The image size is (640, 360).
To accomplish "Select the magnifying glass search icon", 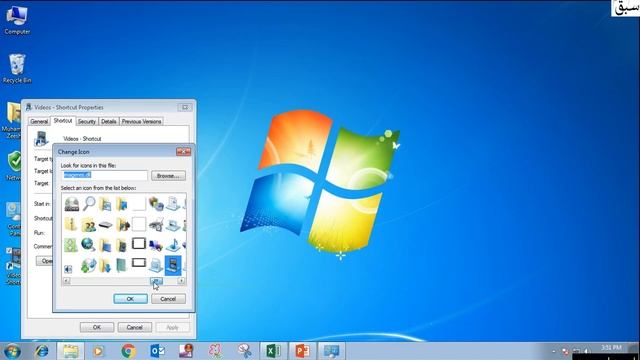I will [89, 203].
